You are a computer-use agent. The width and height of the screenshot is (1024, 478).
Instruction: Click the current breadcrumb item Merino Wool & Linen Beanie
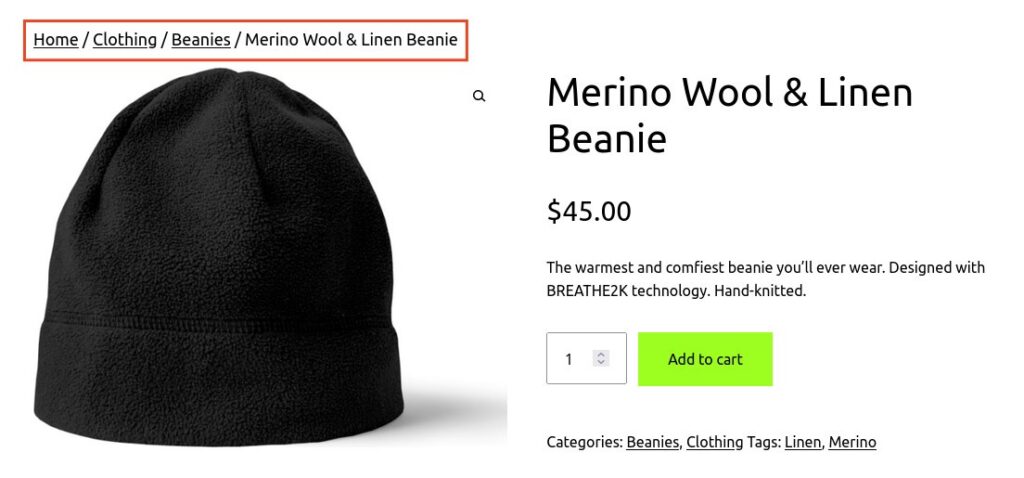[x=351, y=40]
